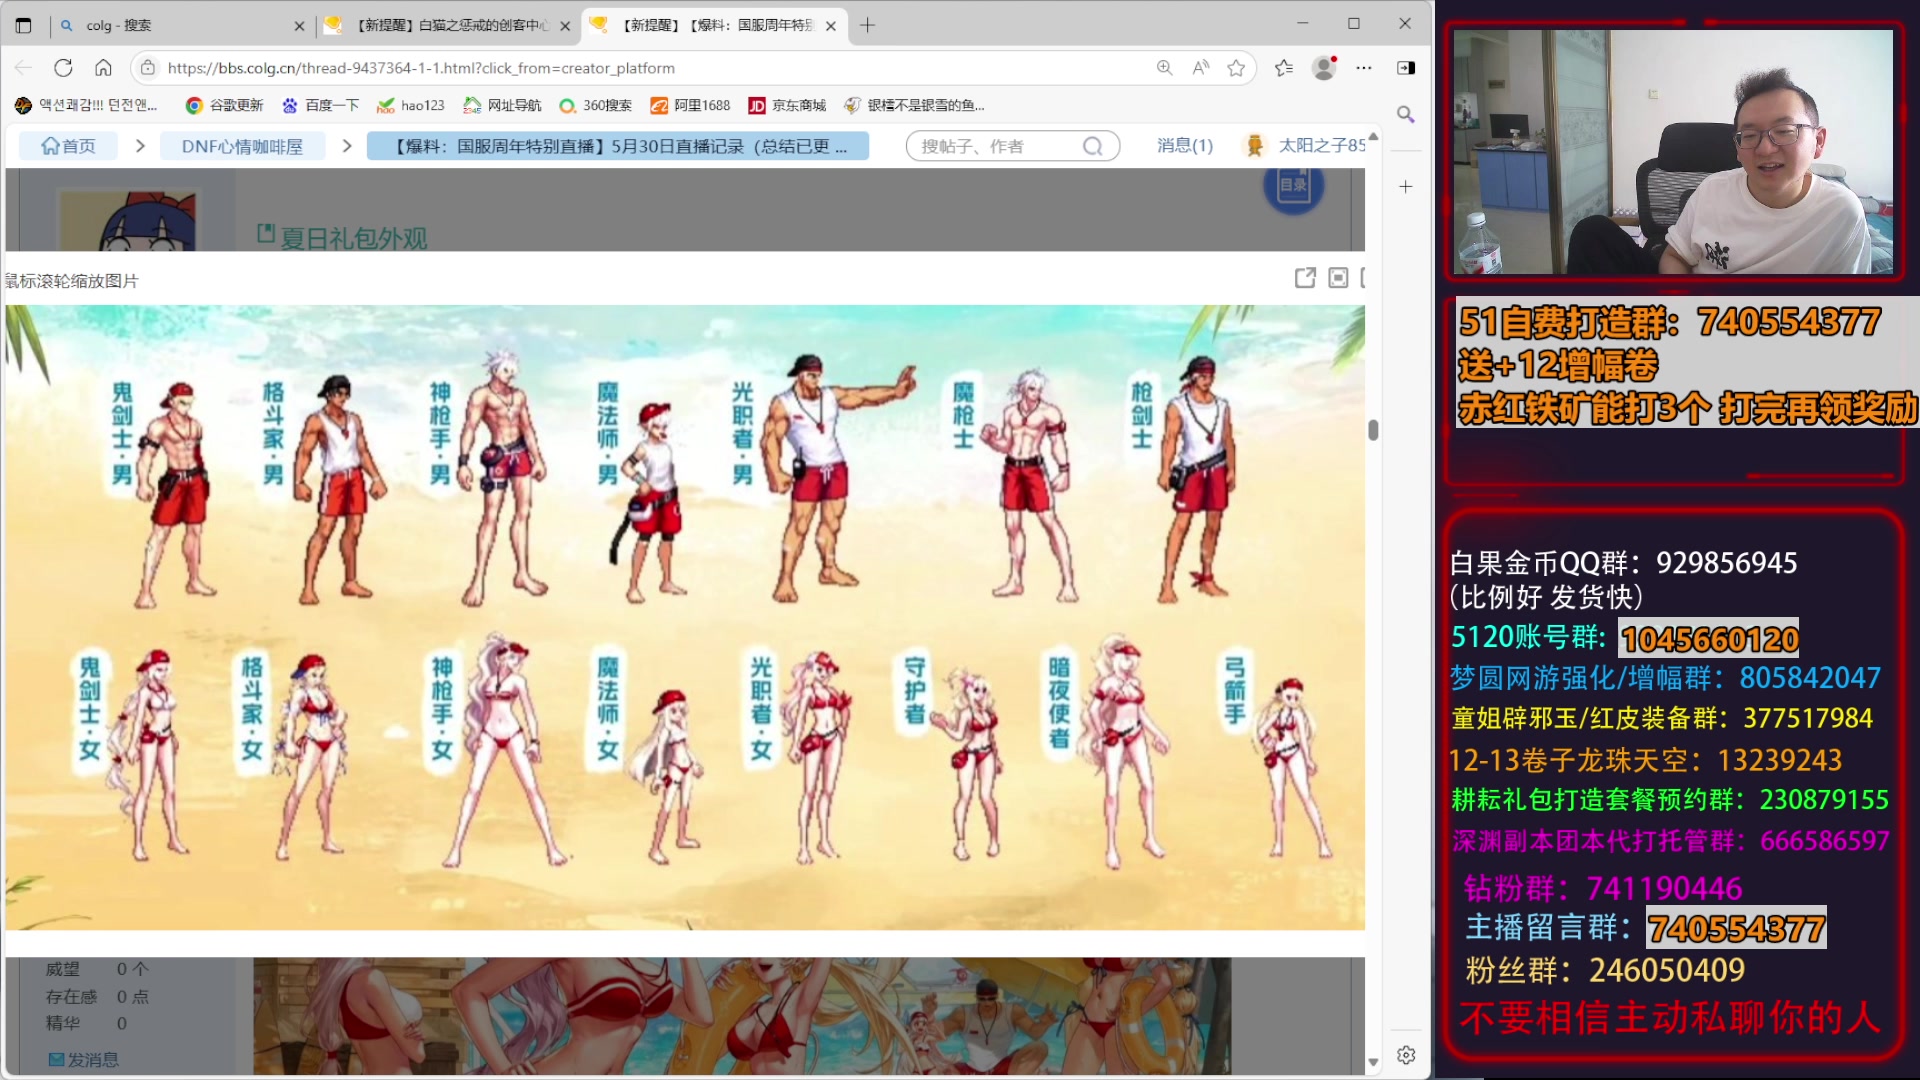The height and width of the screenshot is (1080, 1920).
Task: Open image in new window icon
Action: [1305, 278]
